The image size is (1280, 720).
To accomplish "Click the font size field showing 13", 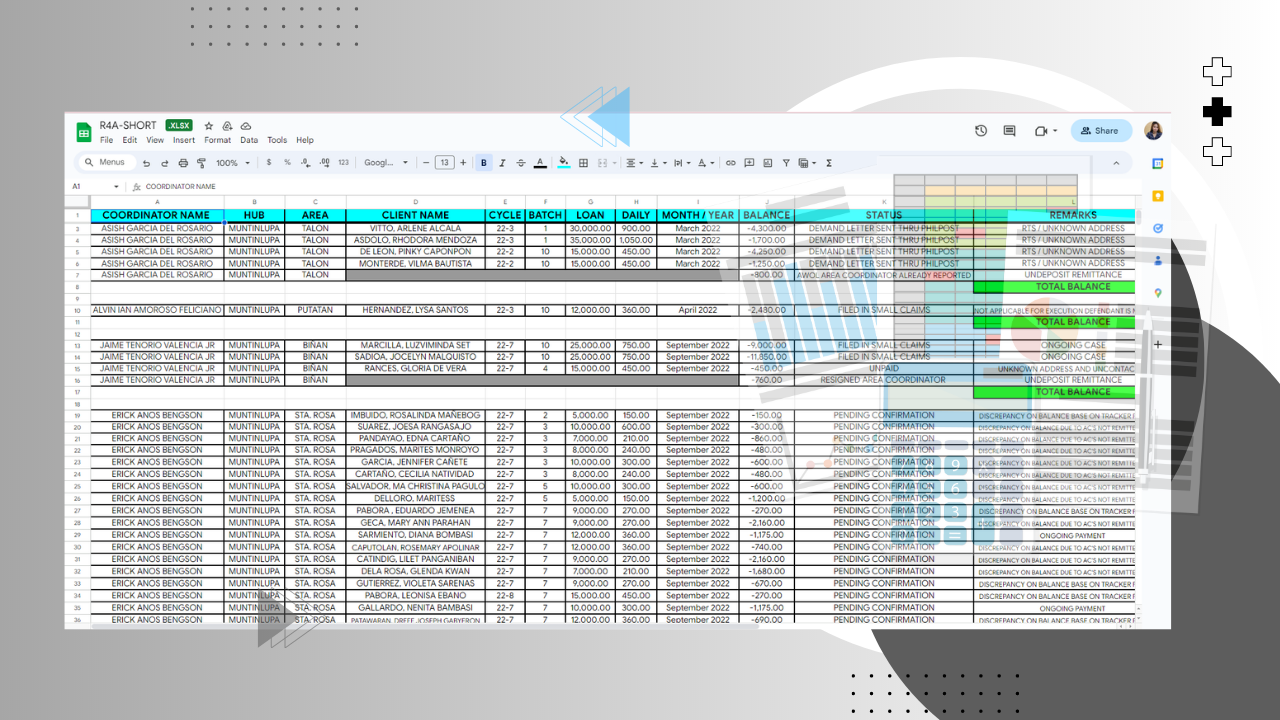I will [445, 163].
